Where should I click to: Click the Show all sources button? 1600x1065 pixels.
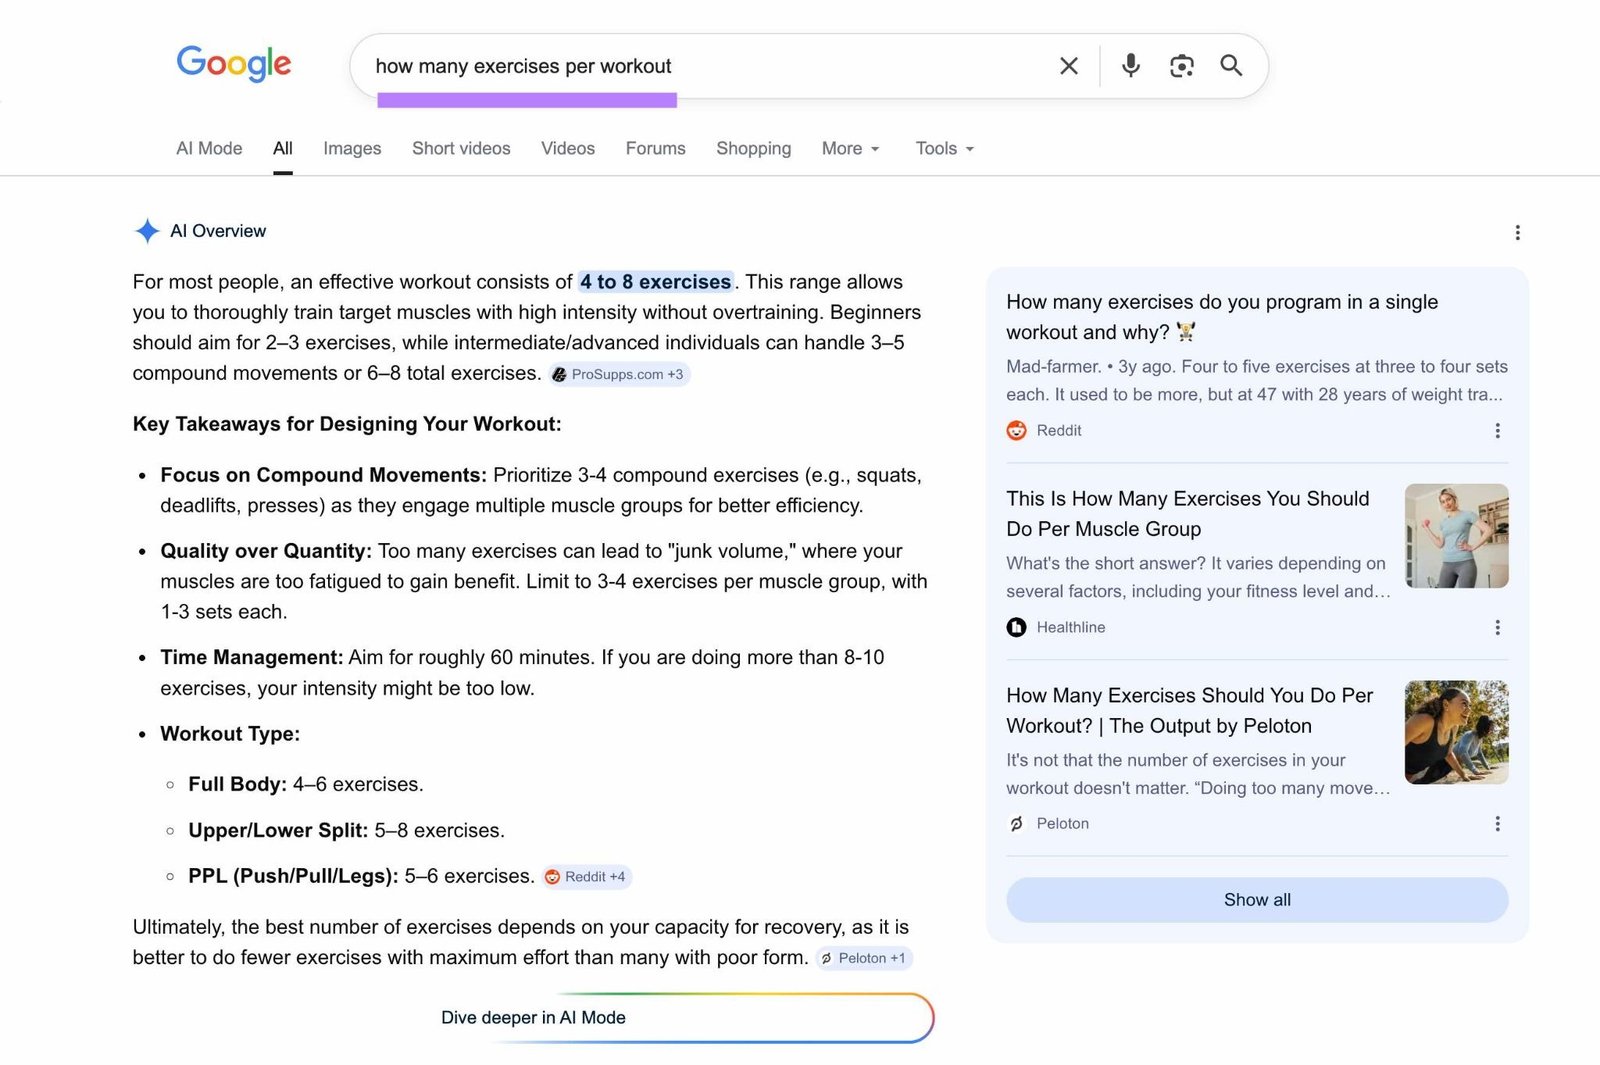click(1257, 900)
